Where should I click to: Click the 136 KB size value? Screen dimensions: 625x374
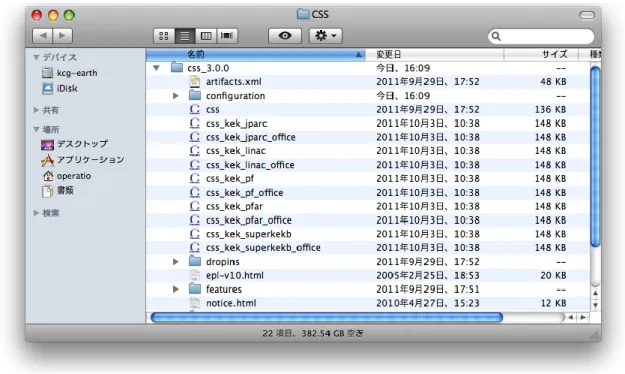click(x=550, y=109)
